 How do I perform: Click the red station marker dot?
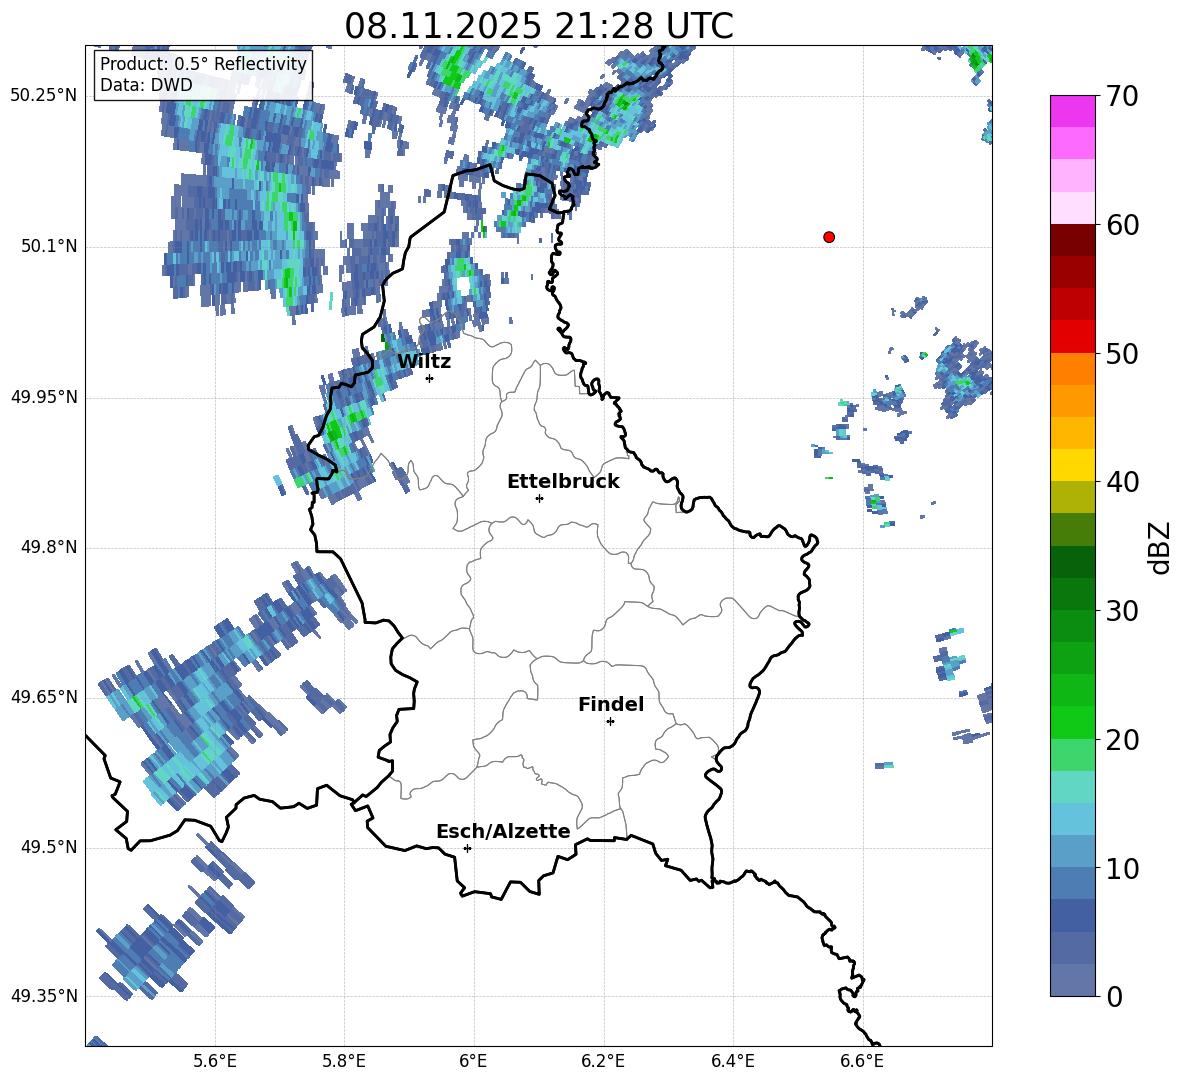pos(829,237)
